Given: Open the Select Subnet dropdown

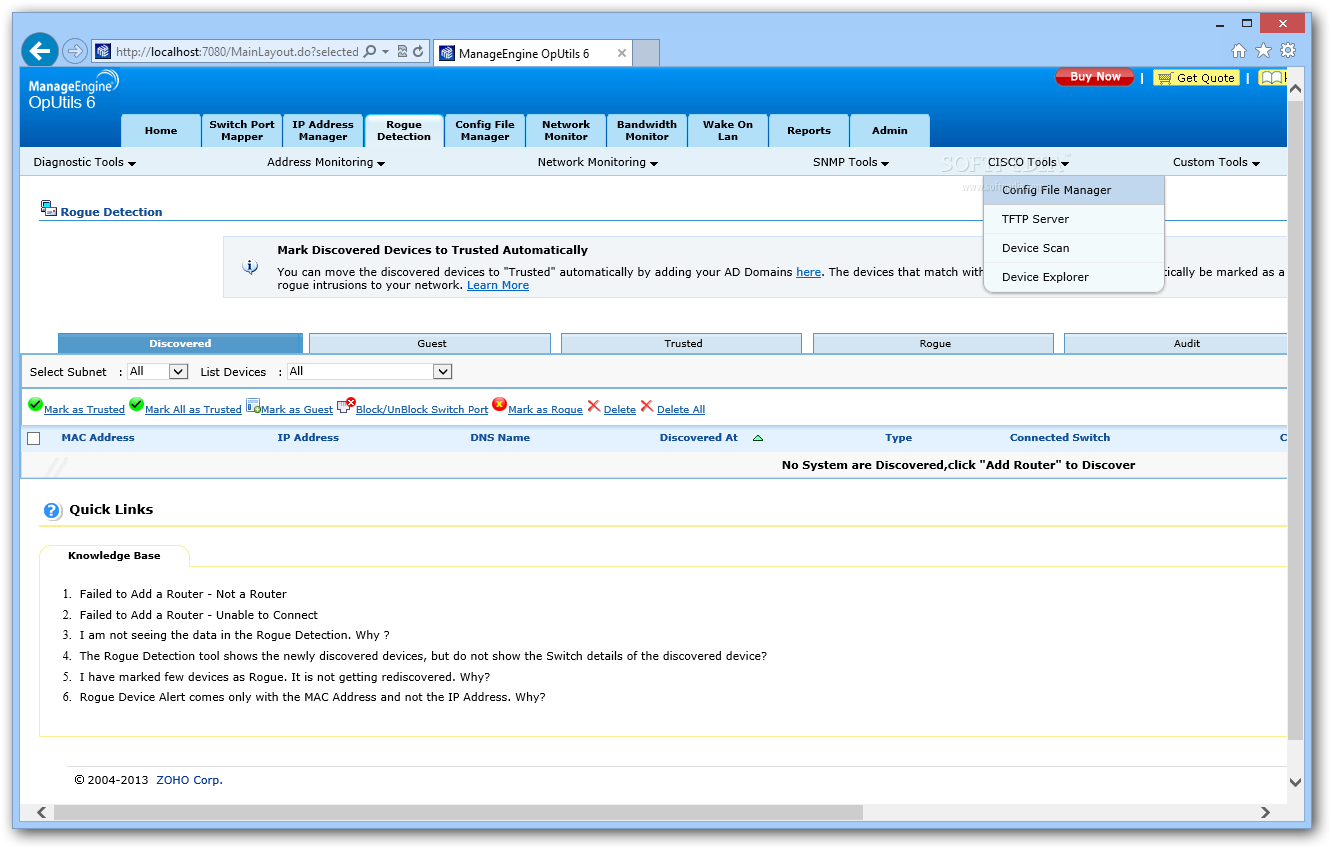Looking at the screenshot, I should coord(157,371).
